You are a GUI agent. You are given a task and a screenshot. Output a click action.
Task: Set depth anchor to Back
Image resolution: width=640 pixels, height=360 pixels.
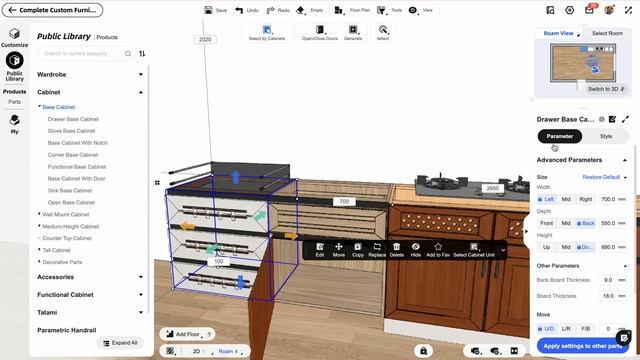tap(585, 223)
